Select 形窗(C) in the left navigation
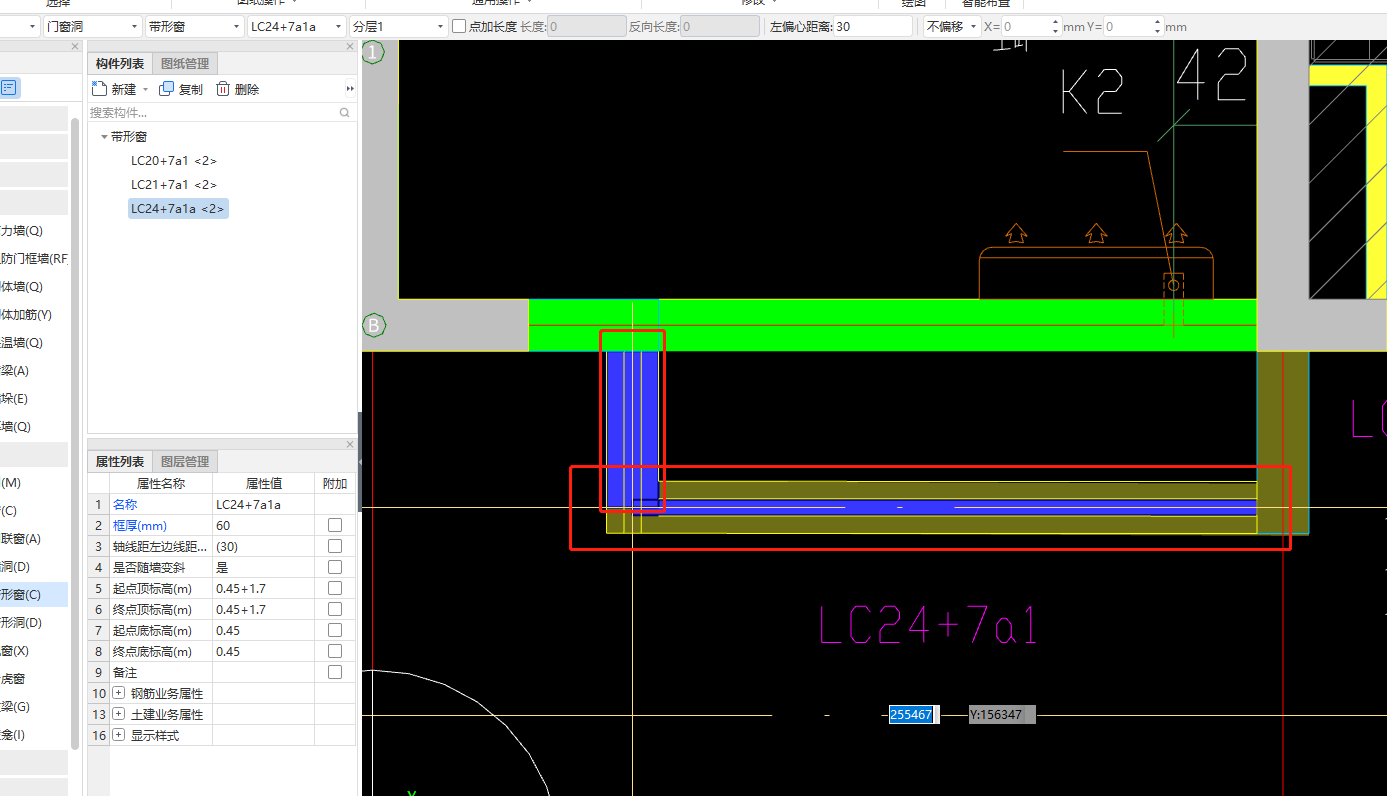Viewport: 1387px width, 796px height. tap(34, 595)
